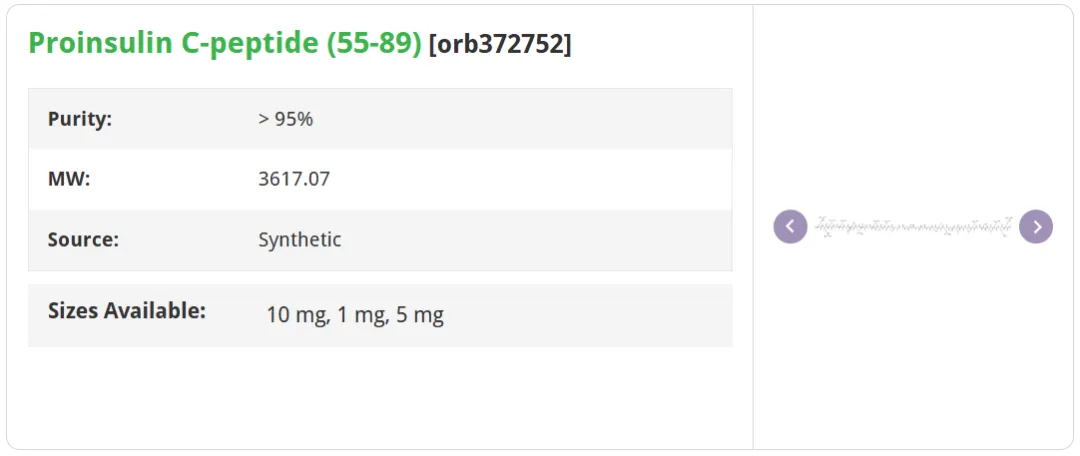Click the vertical divider beside image panel
The height and width of the screenshot is (456, 1080).
coord(753,227)
